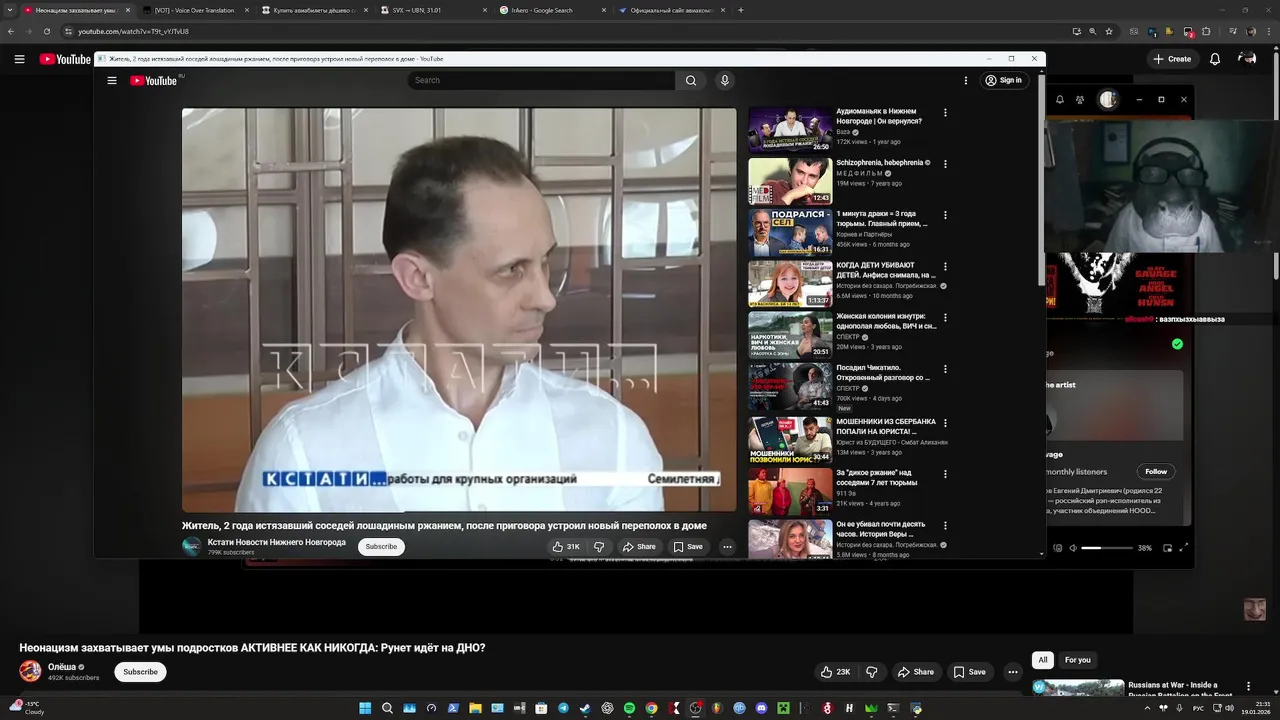Subscribe to the Олёша channel
This screenshot has width=1280, height=720.
coord(140,672)
